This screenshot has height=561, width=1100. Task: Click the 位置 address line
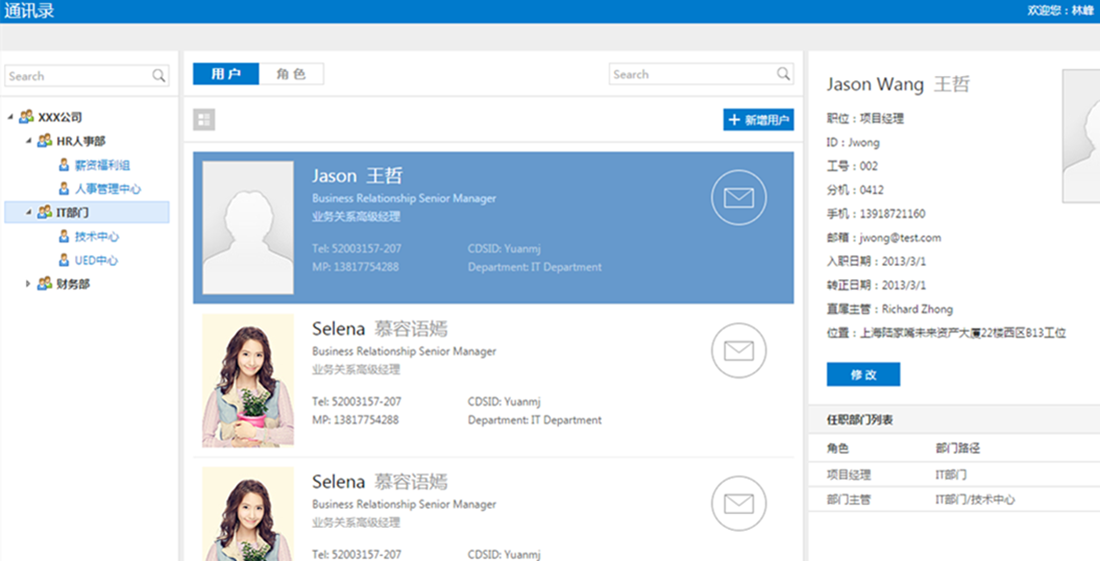point(946,333)
